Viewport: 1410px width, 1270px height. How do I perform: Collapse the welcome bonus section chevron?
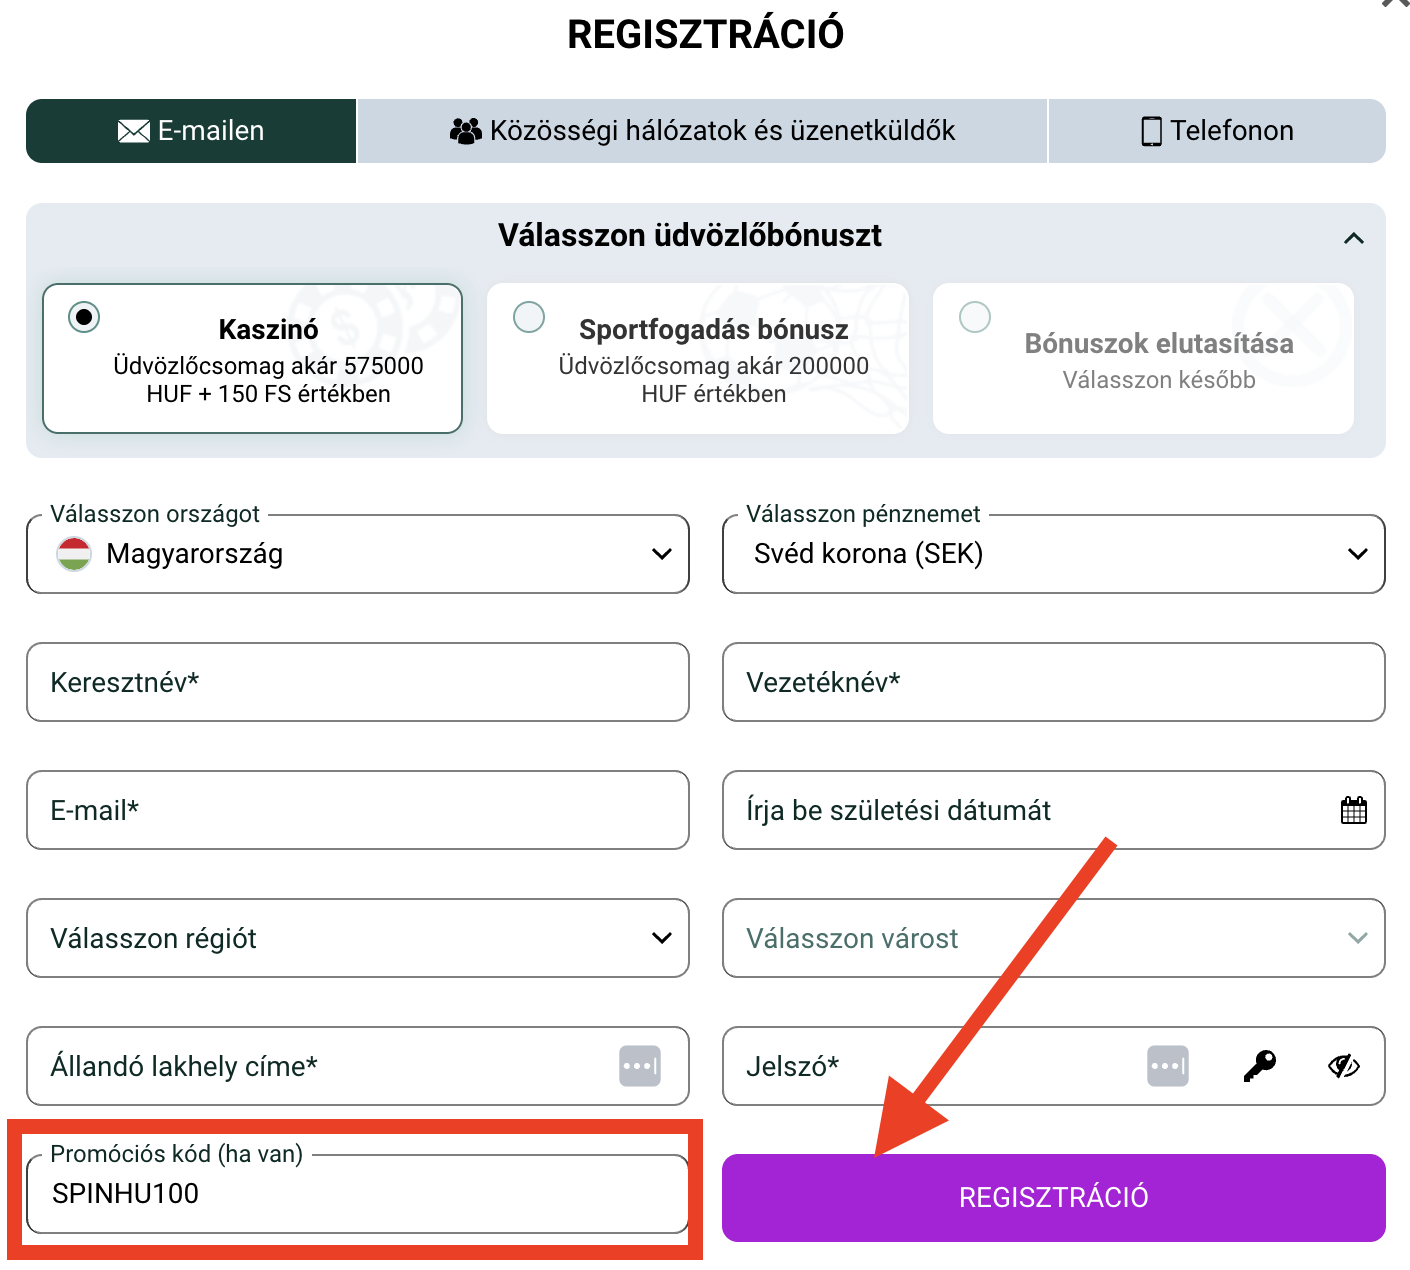pos(1355,237)
